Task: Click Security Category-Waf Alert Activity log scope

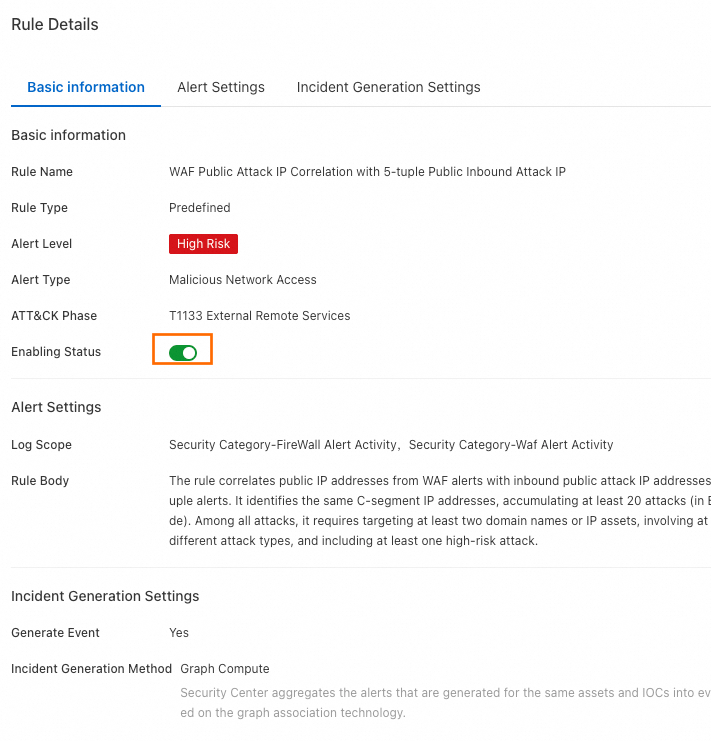Action: 511,445
